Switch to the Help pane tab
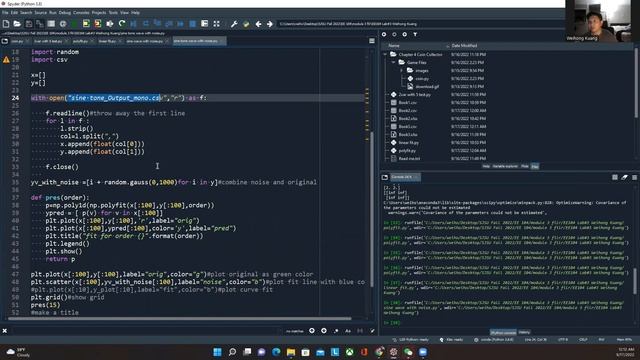 click(x=486, y=167)
